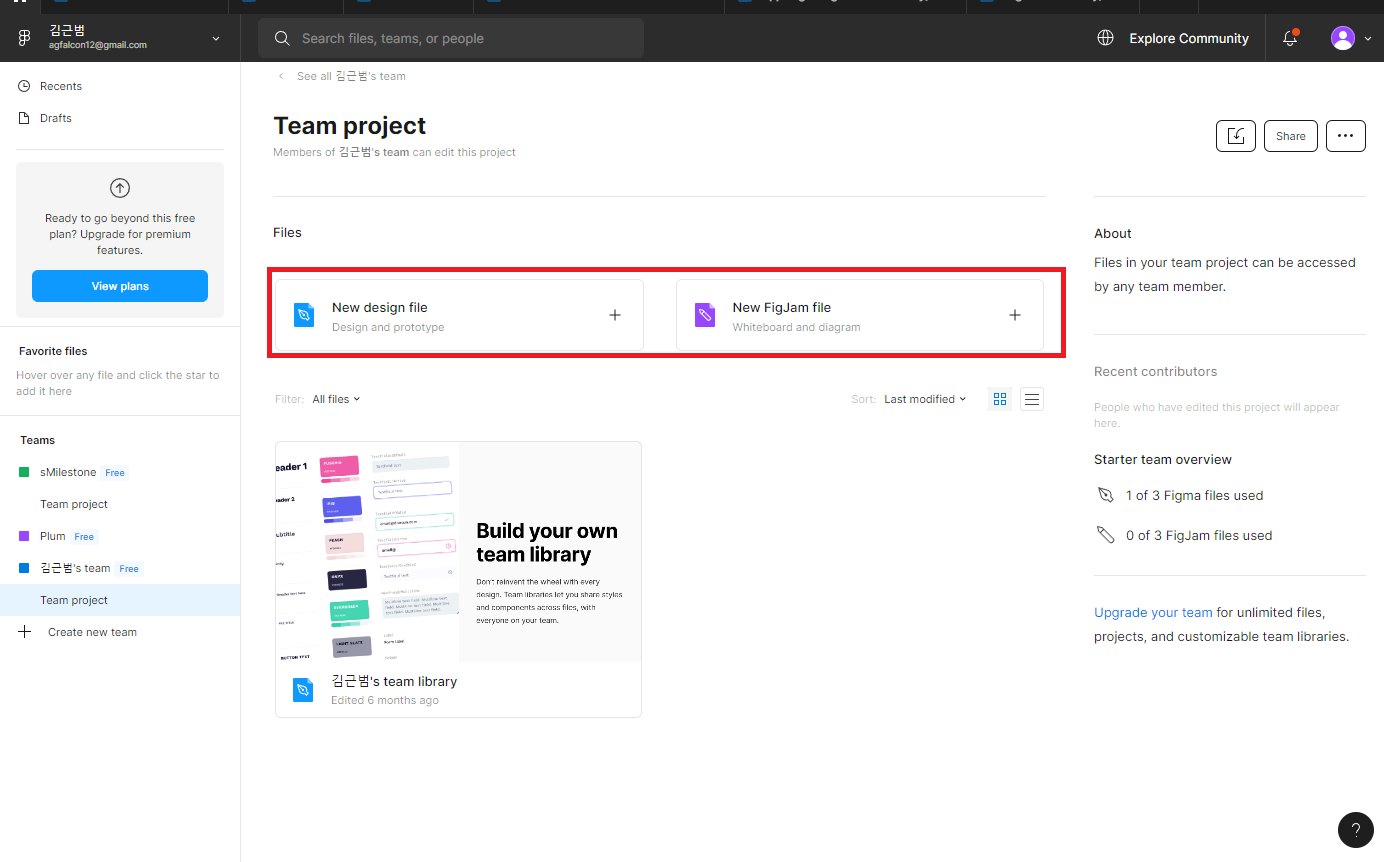Click pen icon beside Figma files used

point(1105,495)
